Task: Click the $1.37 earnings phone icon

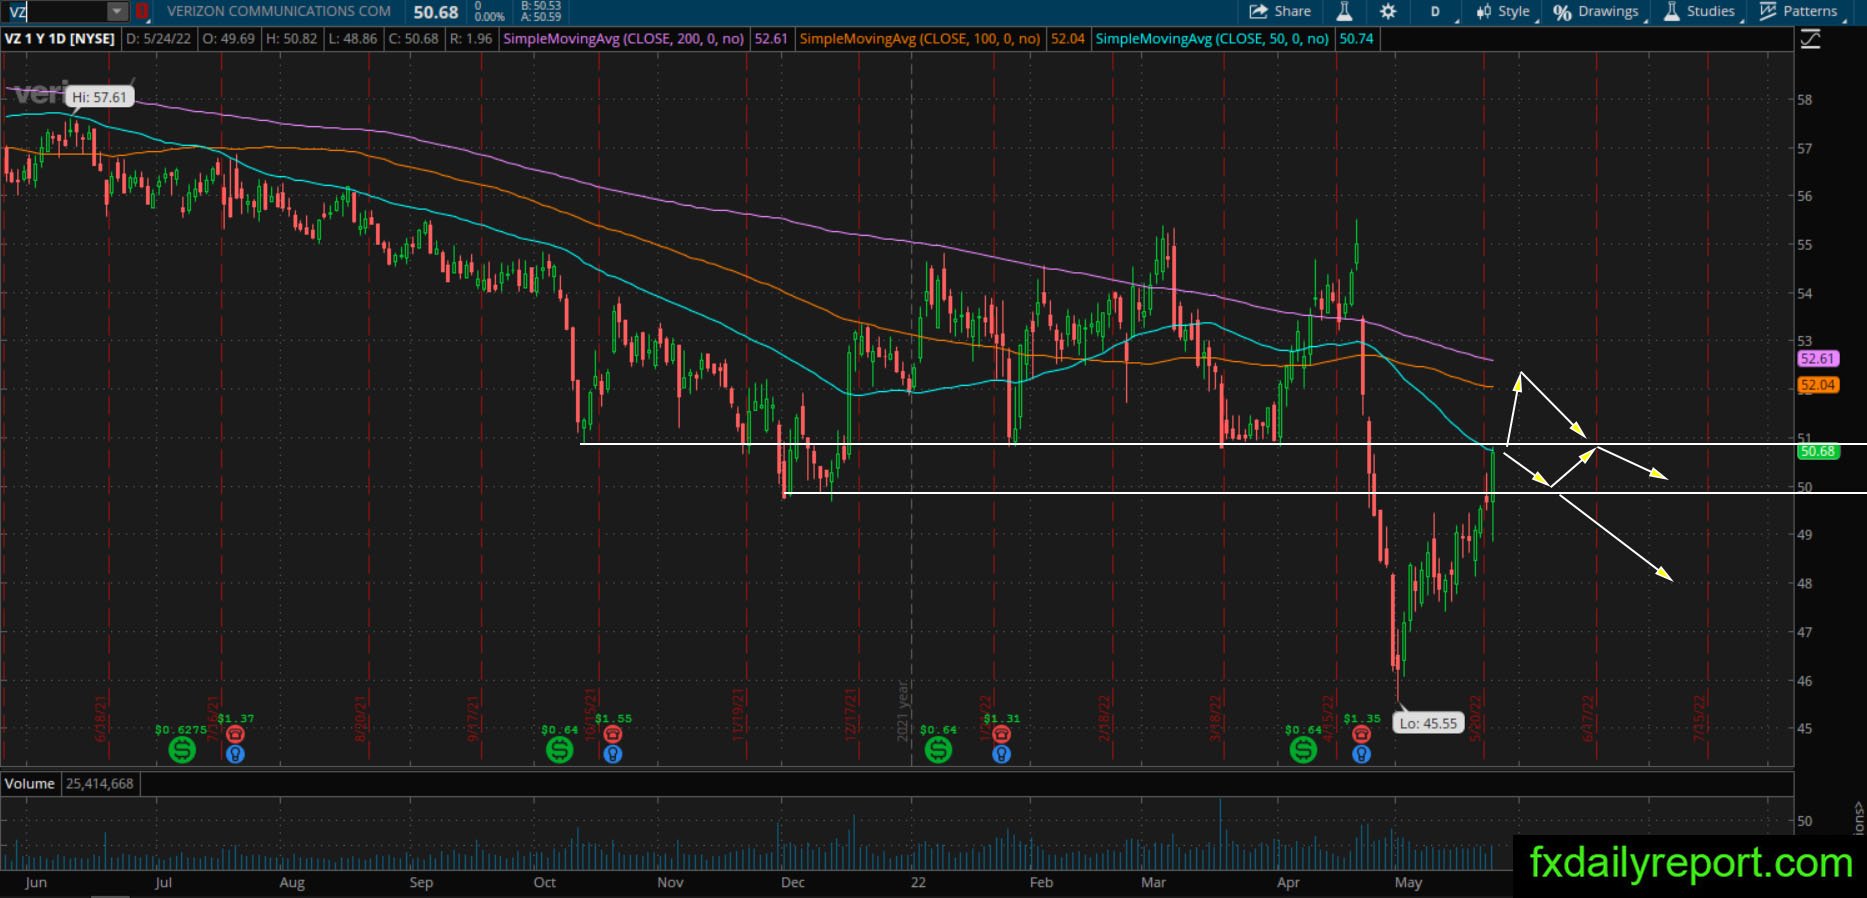Action: click(x=235, y=734)
